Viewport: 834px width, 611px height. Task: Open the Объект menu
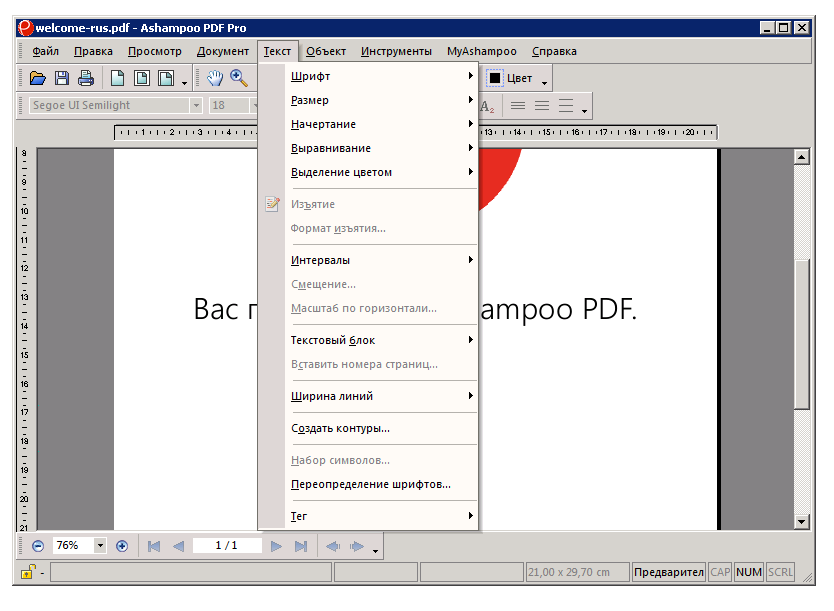tap(326, 51)
